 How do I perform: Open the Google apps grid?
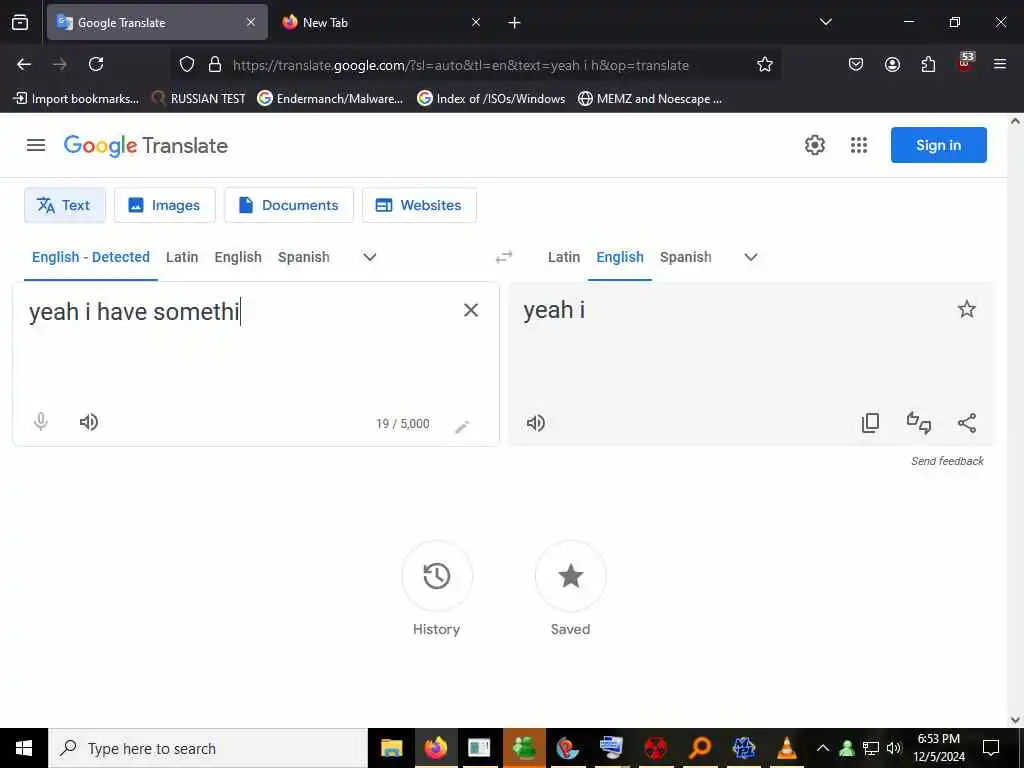click(x=859, y=145)
